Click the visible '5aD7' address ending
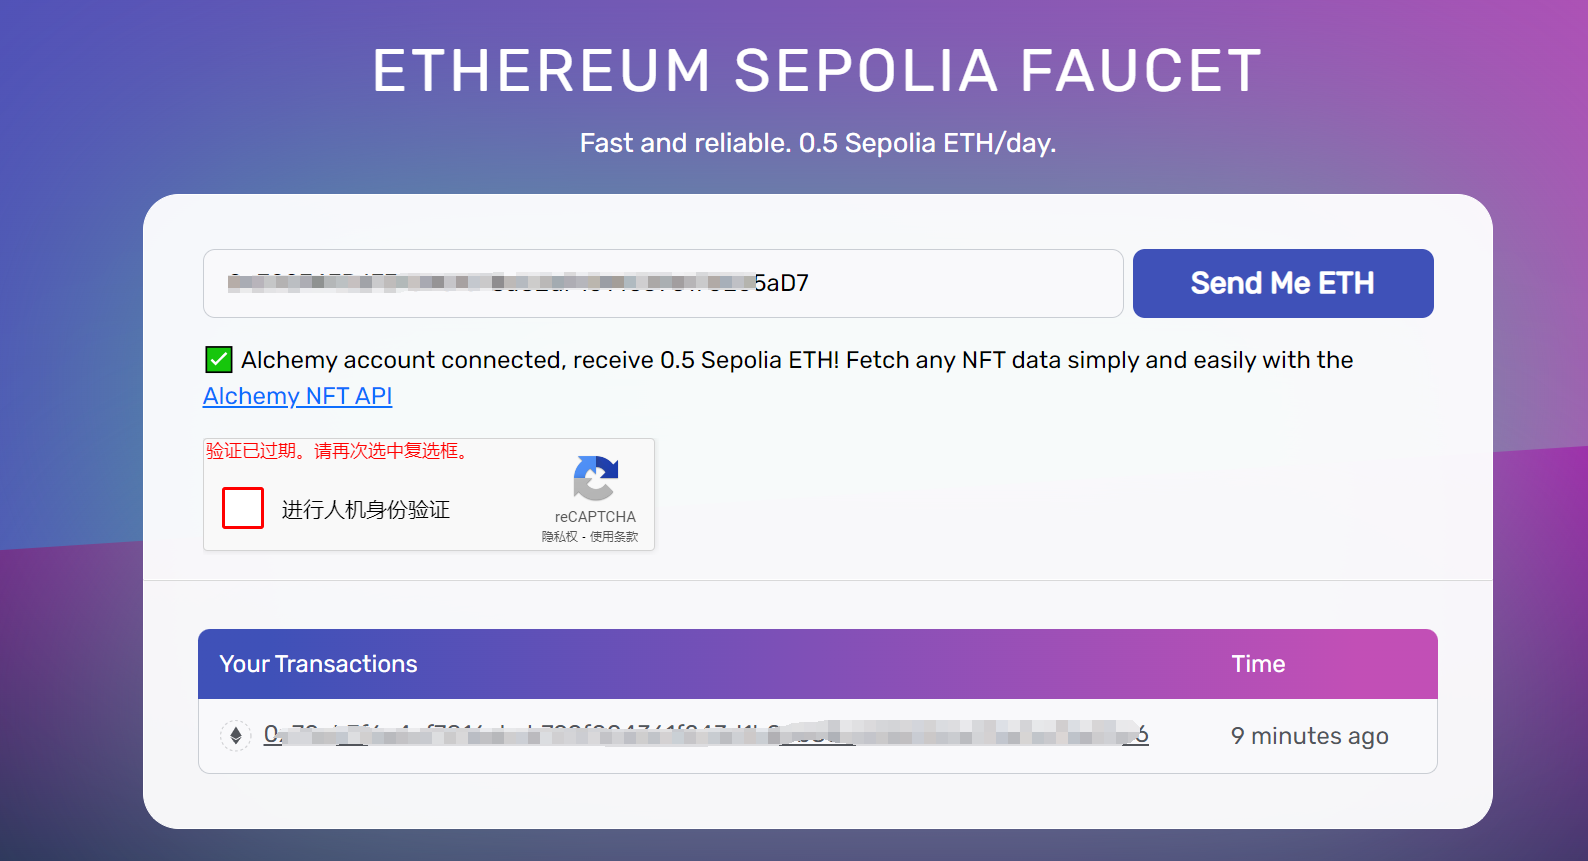 [781, 283]
